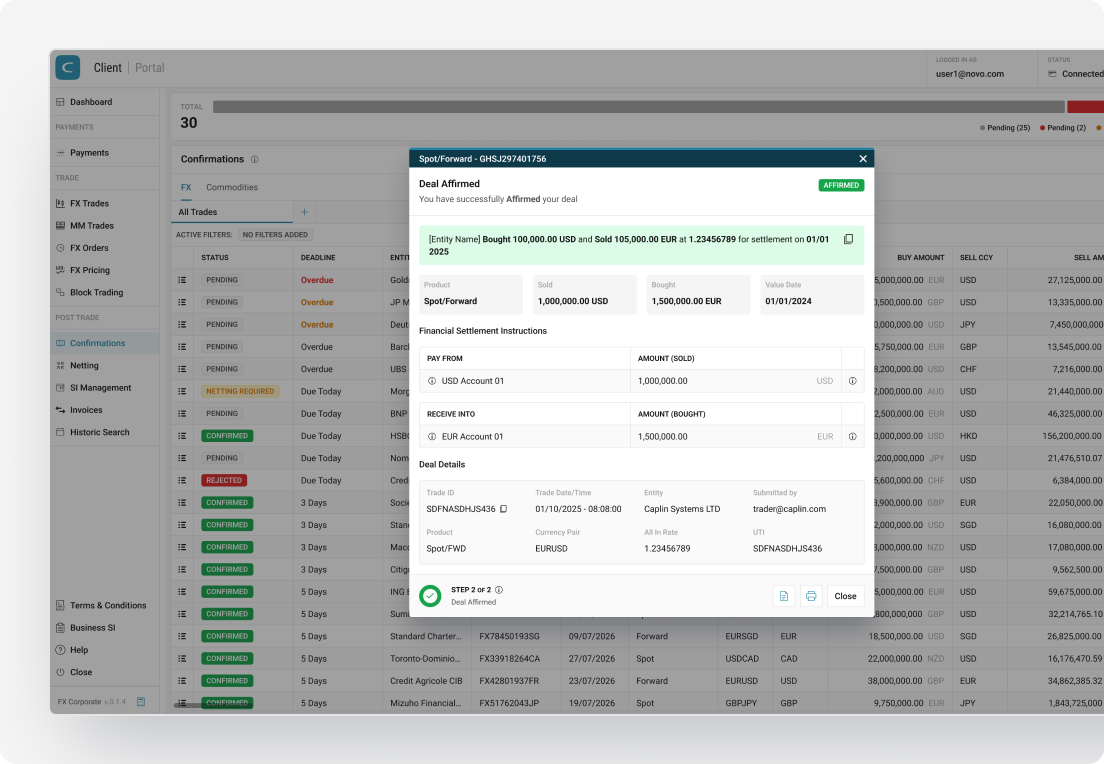Image resolution: width=1104 pixels, height=764 pixels.
Task: Click the Caplin Client Portal logo
Action: pyautogui.click(x=68, y=68)
